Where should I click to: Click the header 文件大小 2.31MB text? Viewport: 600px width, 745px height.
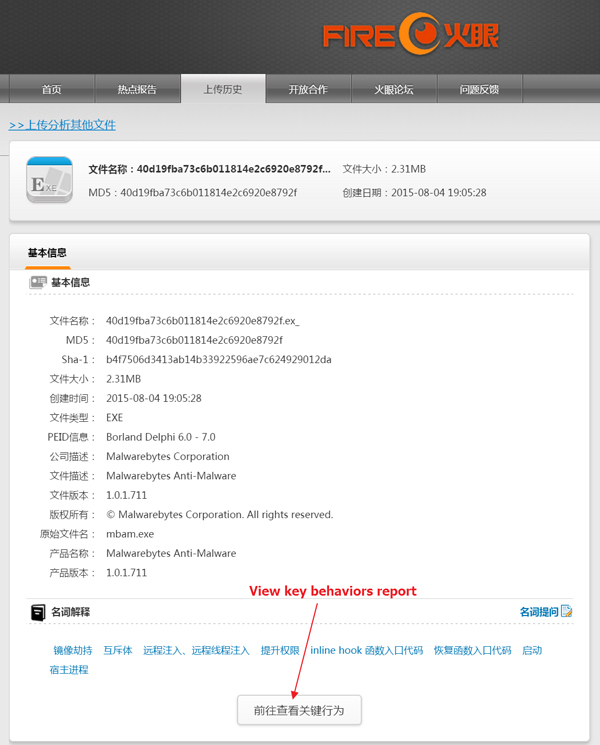pos(384,169)
